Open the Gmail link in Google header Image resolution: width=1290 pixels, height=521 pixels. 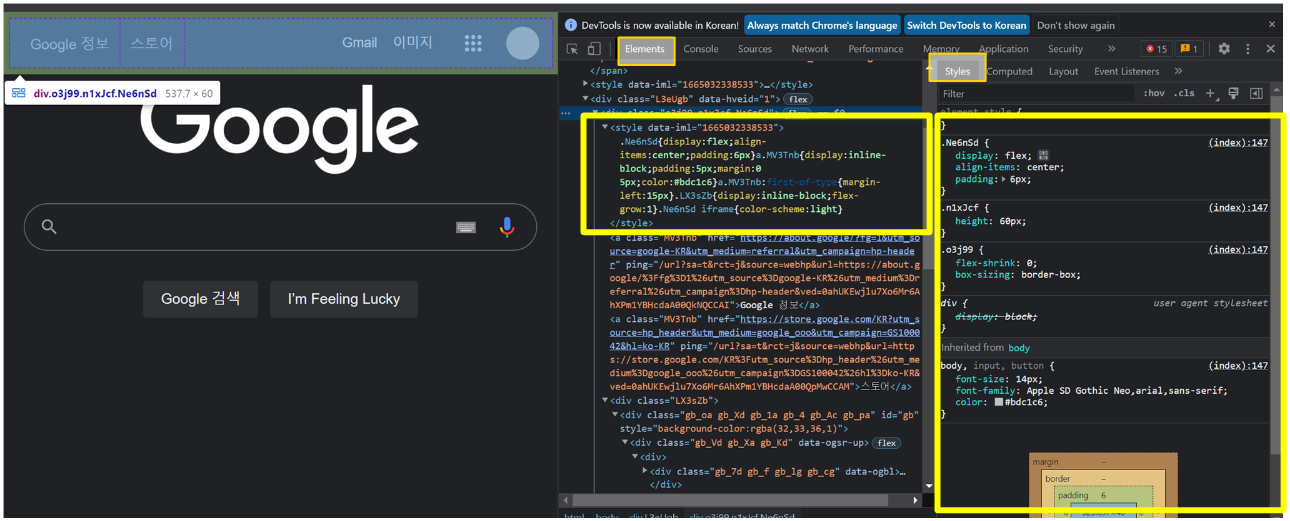[x=360, y=43]
